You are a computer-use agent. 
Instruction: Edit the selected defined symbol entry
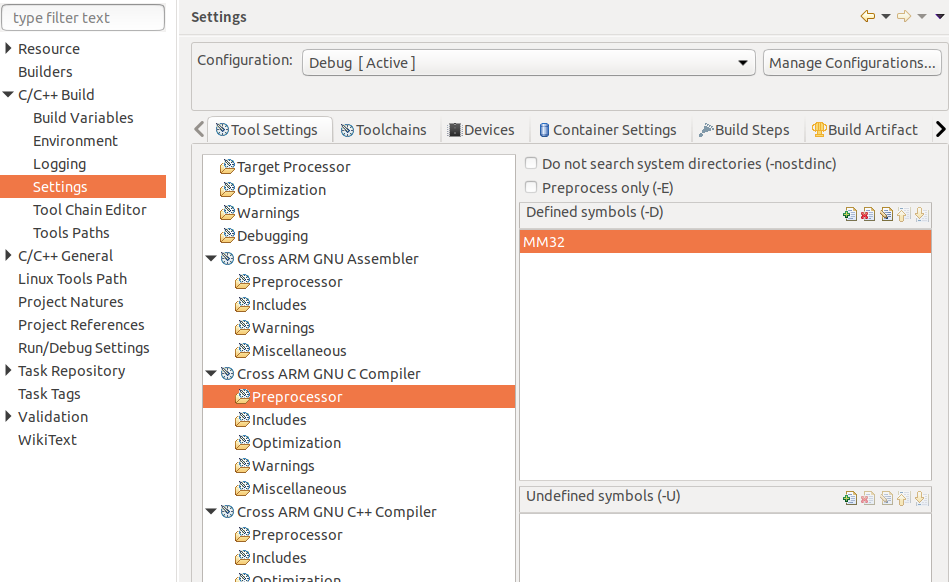tap(886, 214)
